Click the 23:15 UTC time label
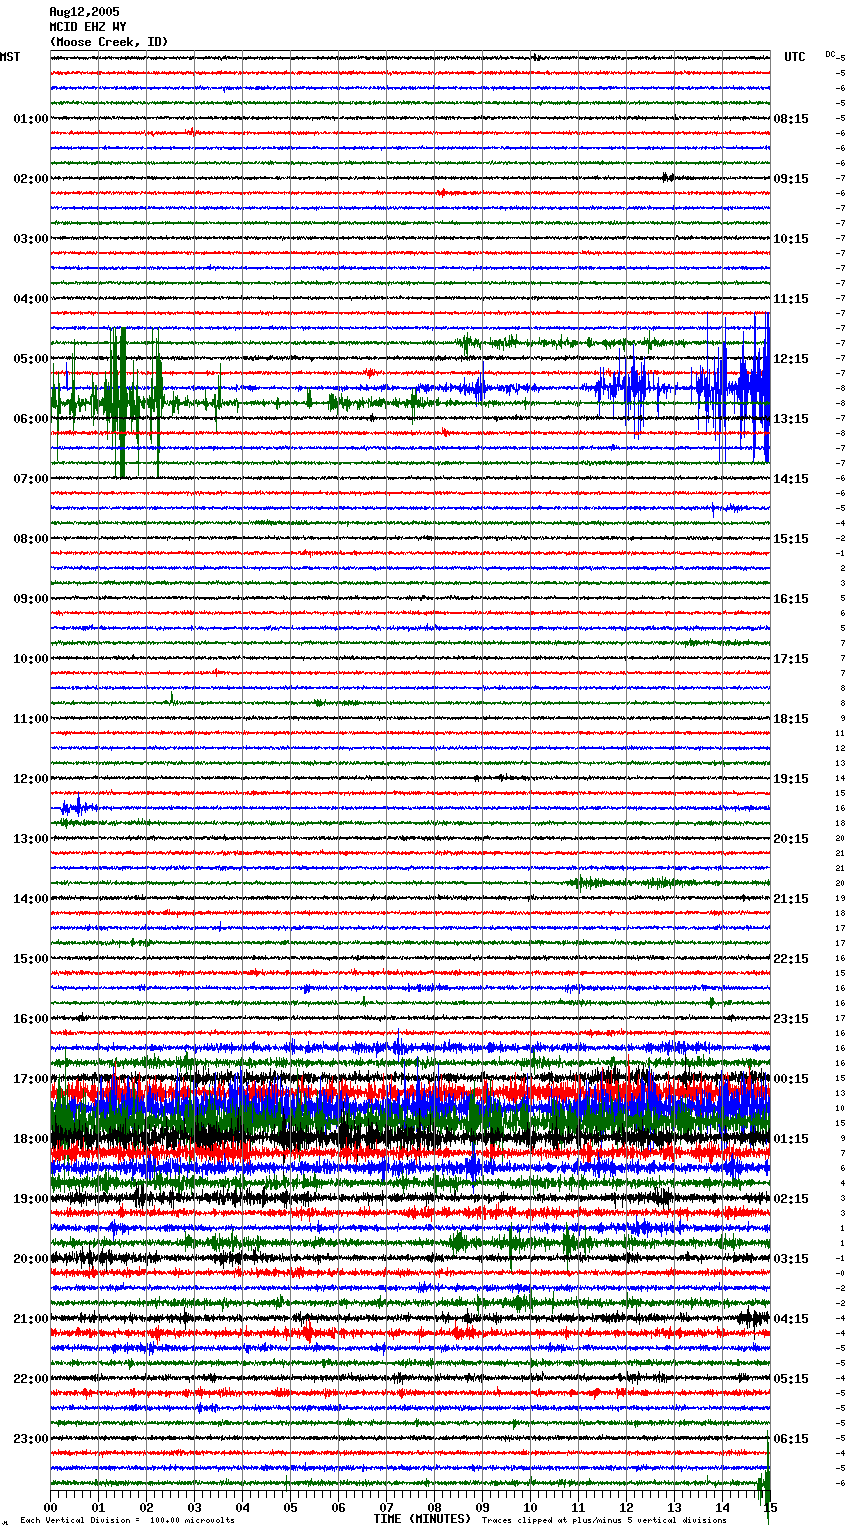 (791, 1019)
